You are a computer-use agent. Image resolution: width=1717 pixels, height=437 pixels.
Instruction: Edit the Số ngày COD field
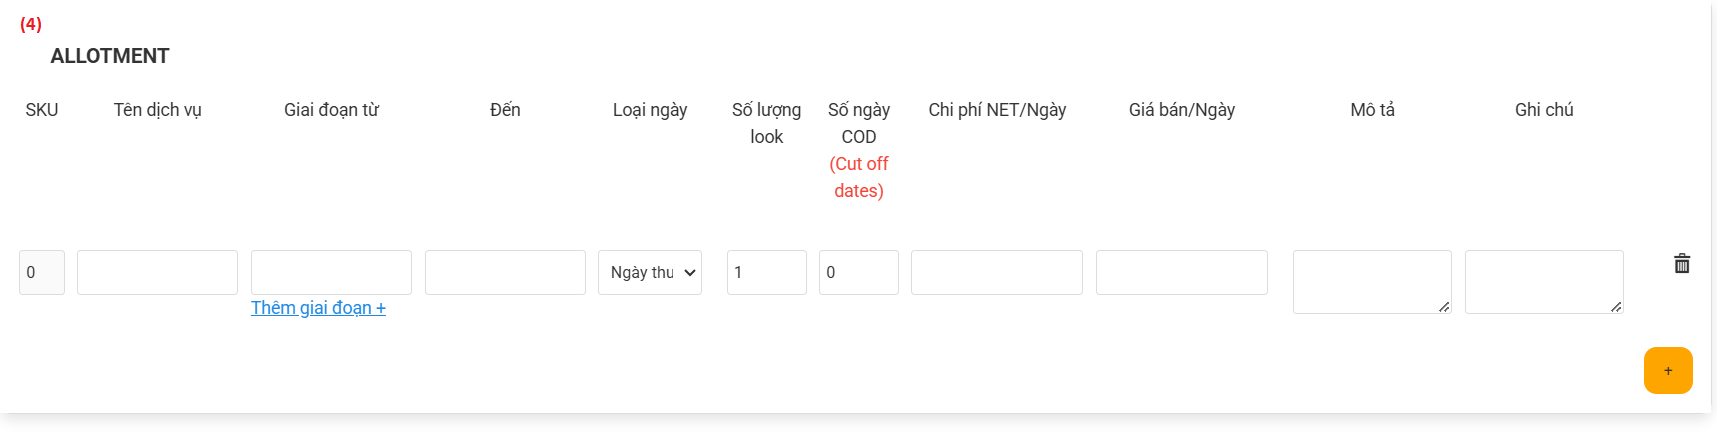[x=859, y=272]
